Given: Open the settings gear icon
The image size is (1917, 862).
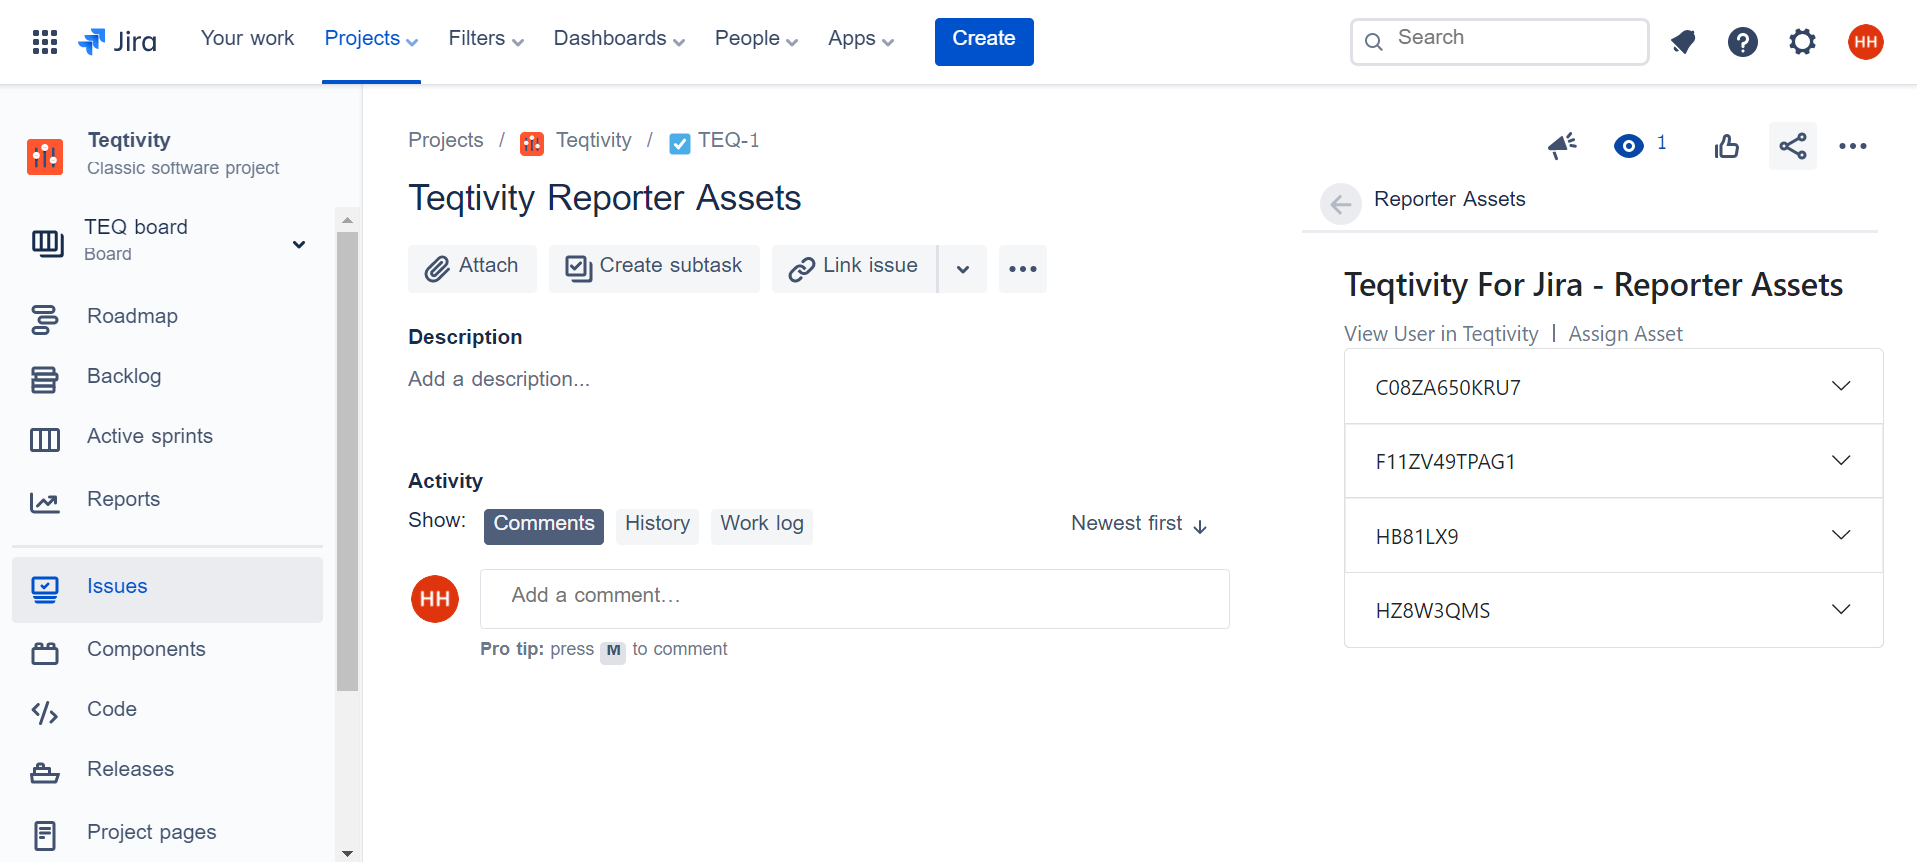Looking at the screenshot, I should click(1802, 42).
